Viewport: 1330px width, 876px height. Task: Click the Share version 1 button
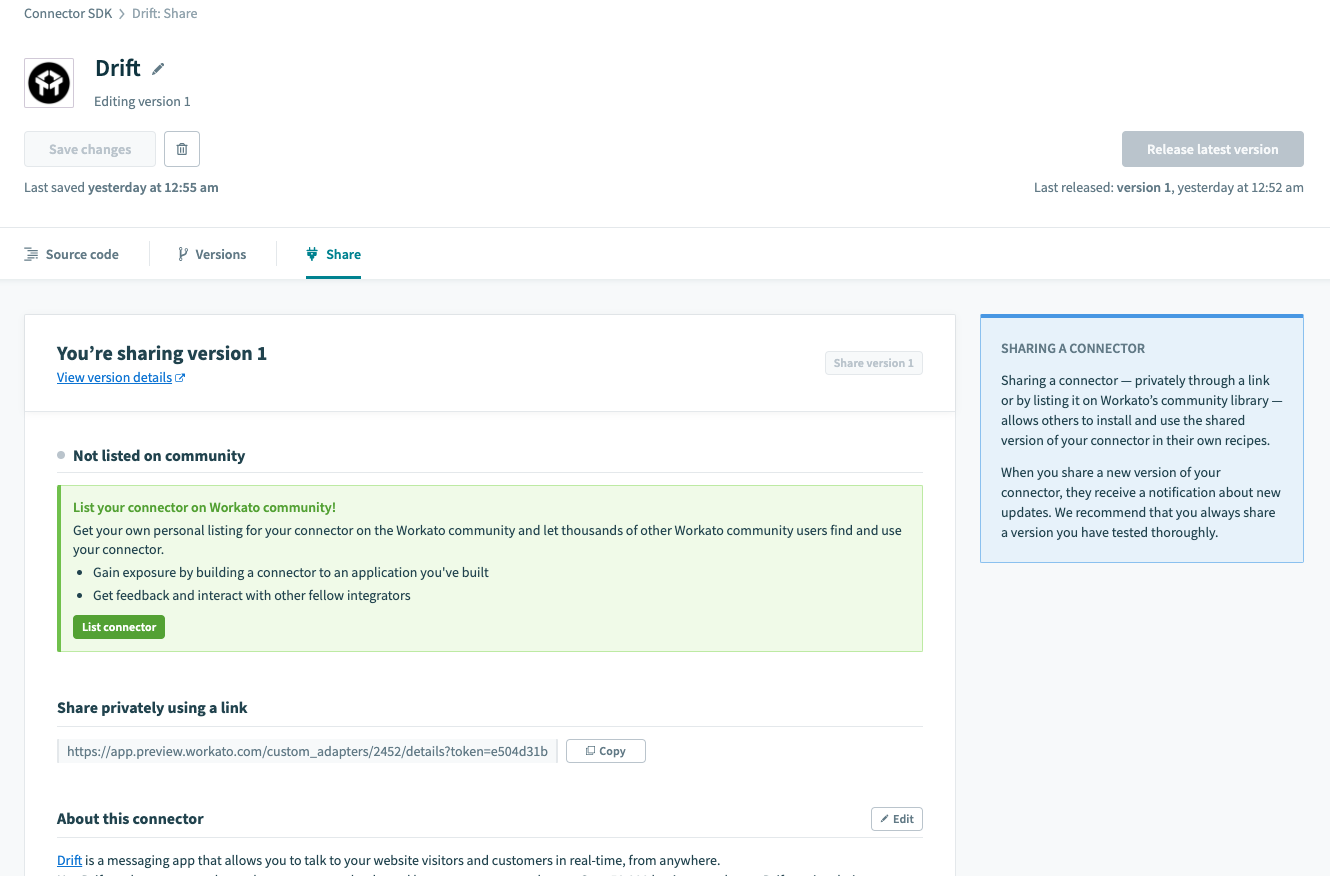873,363
